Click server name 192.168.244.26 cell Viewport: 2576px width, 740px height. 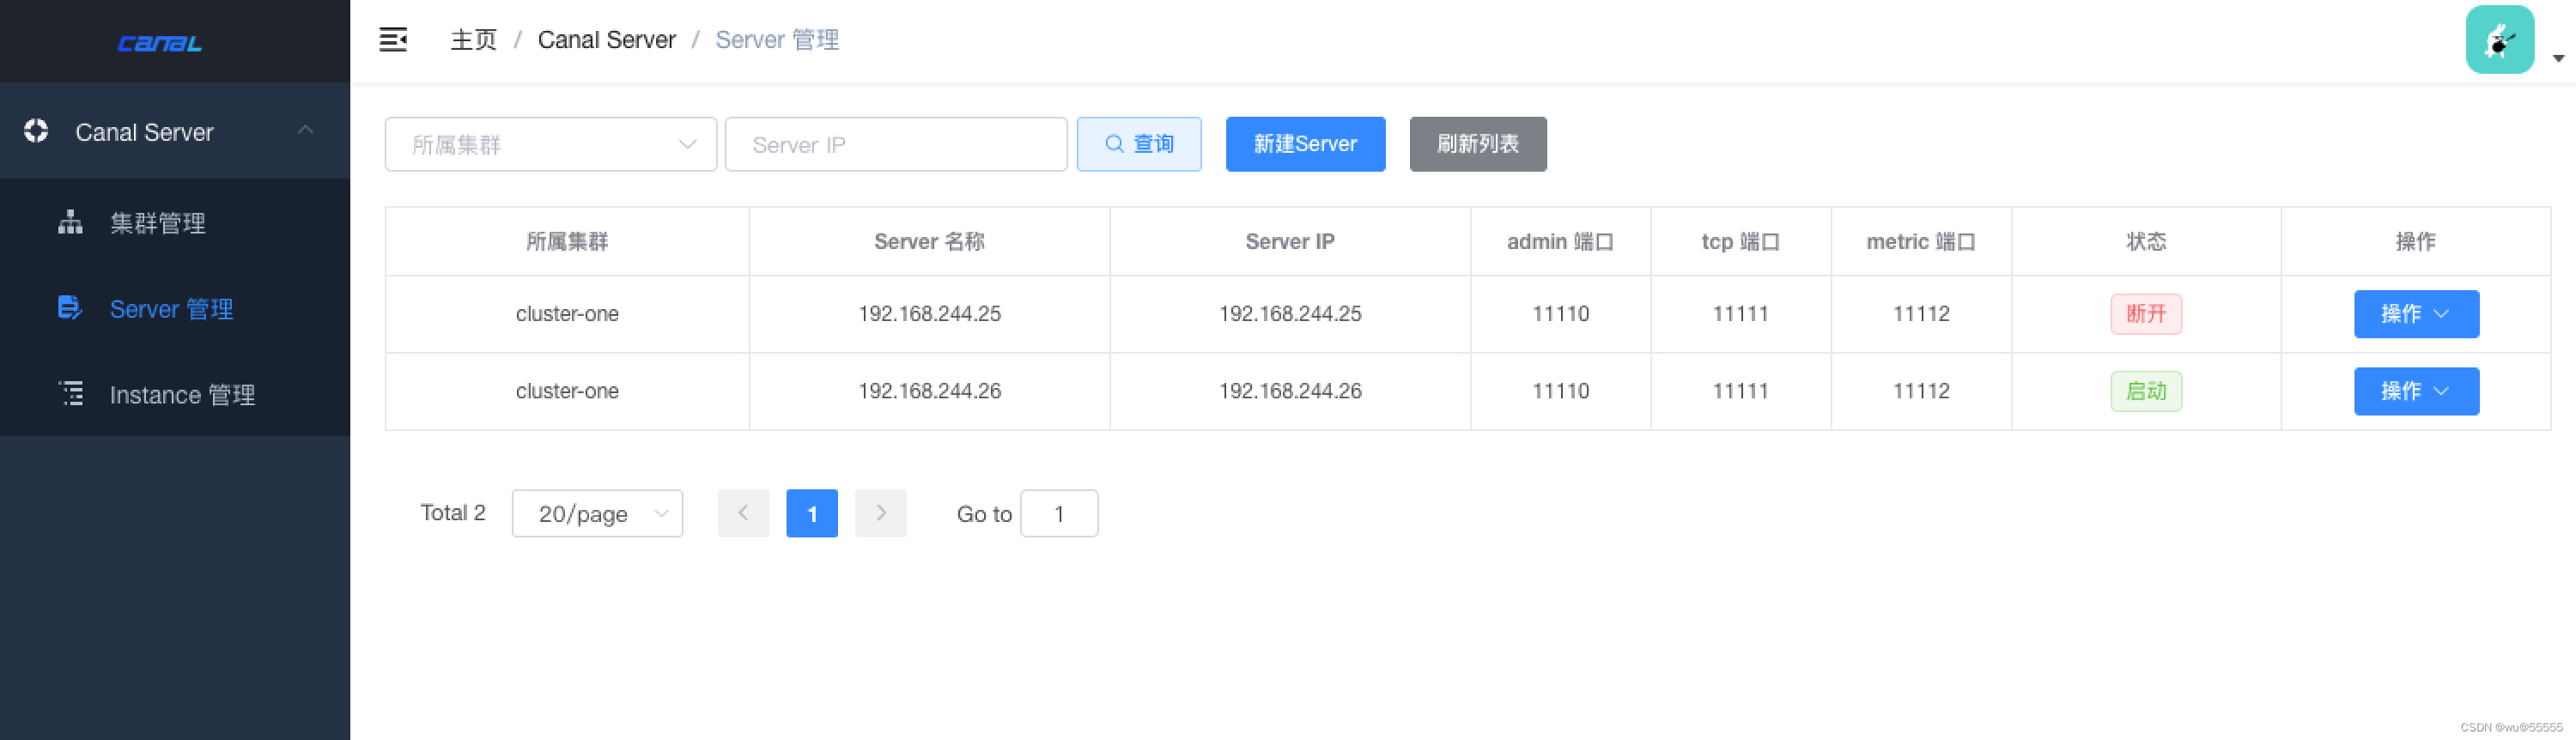[929, 391]
